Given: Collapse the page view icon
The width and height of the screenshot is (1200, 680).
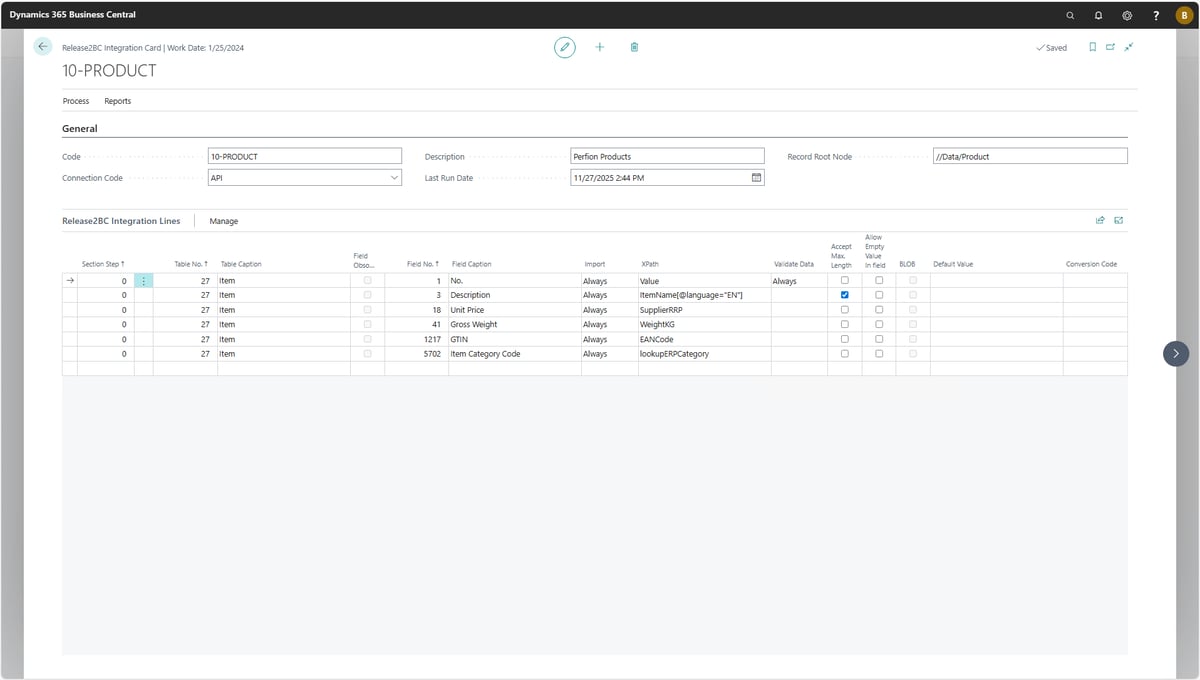Looking at the screenshot, I should tap(1129, 47).
